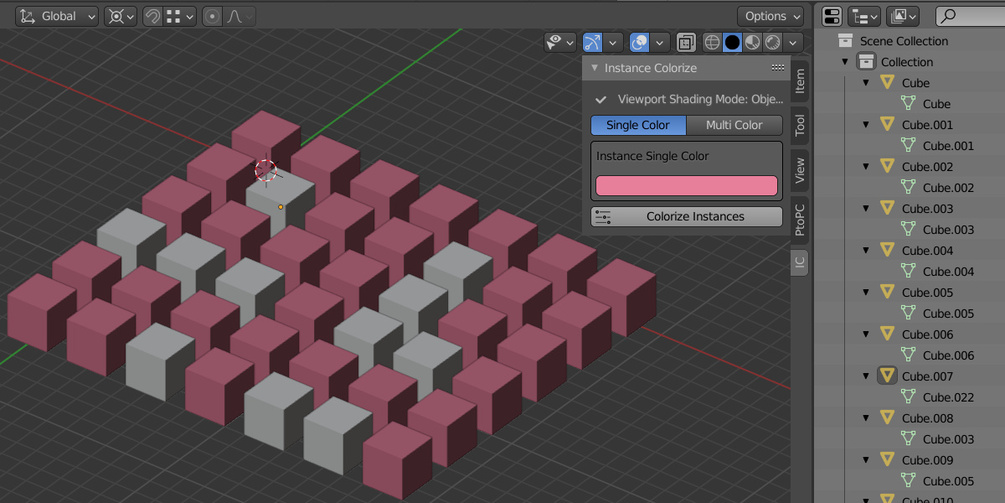Open the pivot point dropdown
This screenshot has height=503, width=1005.
click(120, 17)
